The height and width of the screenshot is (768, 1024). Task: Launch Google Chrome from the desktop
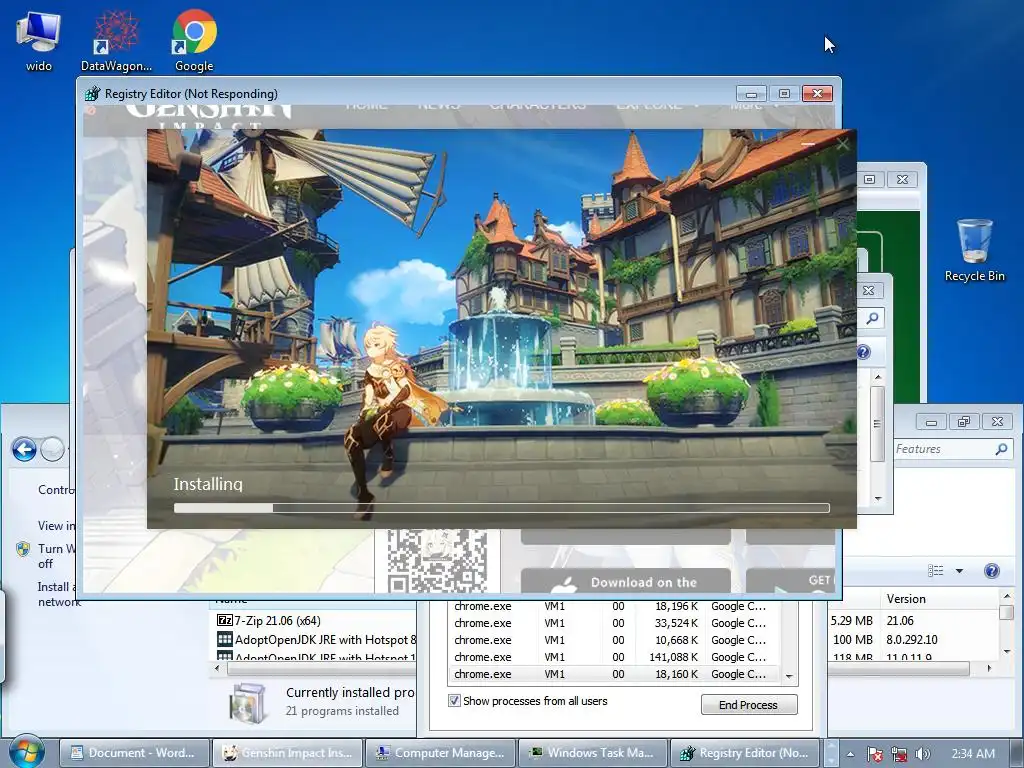pos(194,40)
